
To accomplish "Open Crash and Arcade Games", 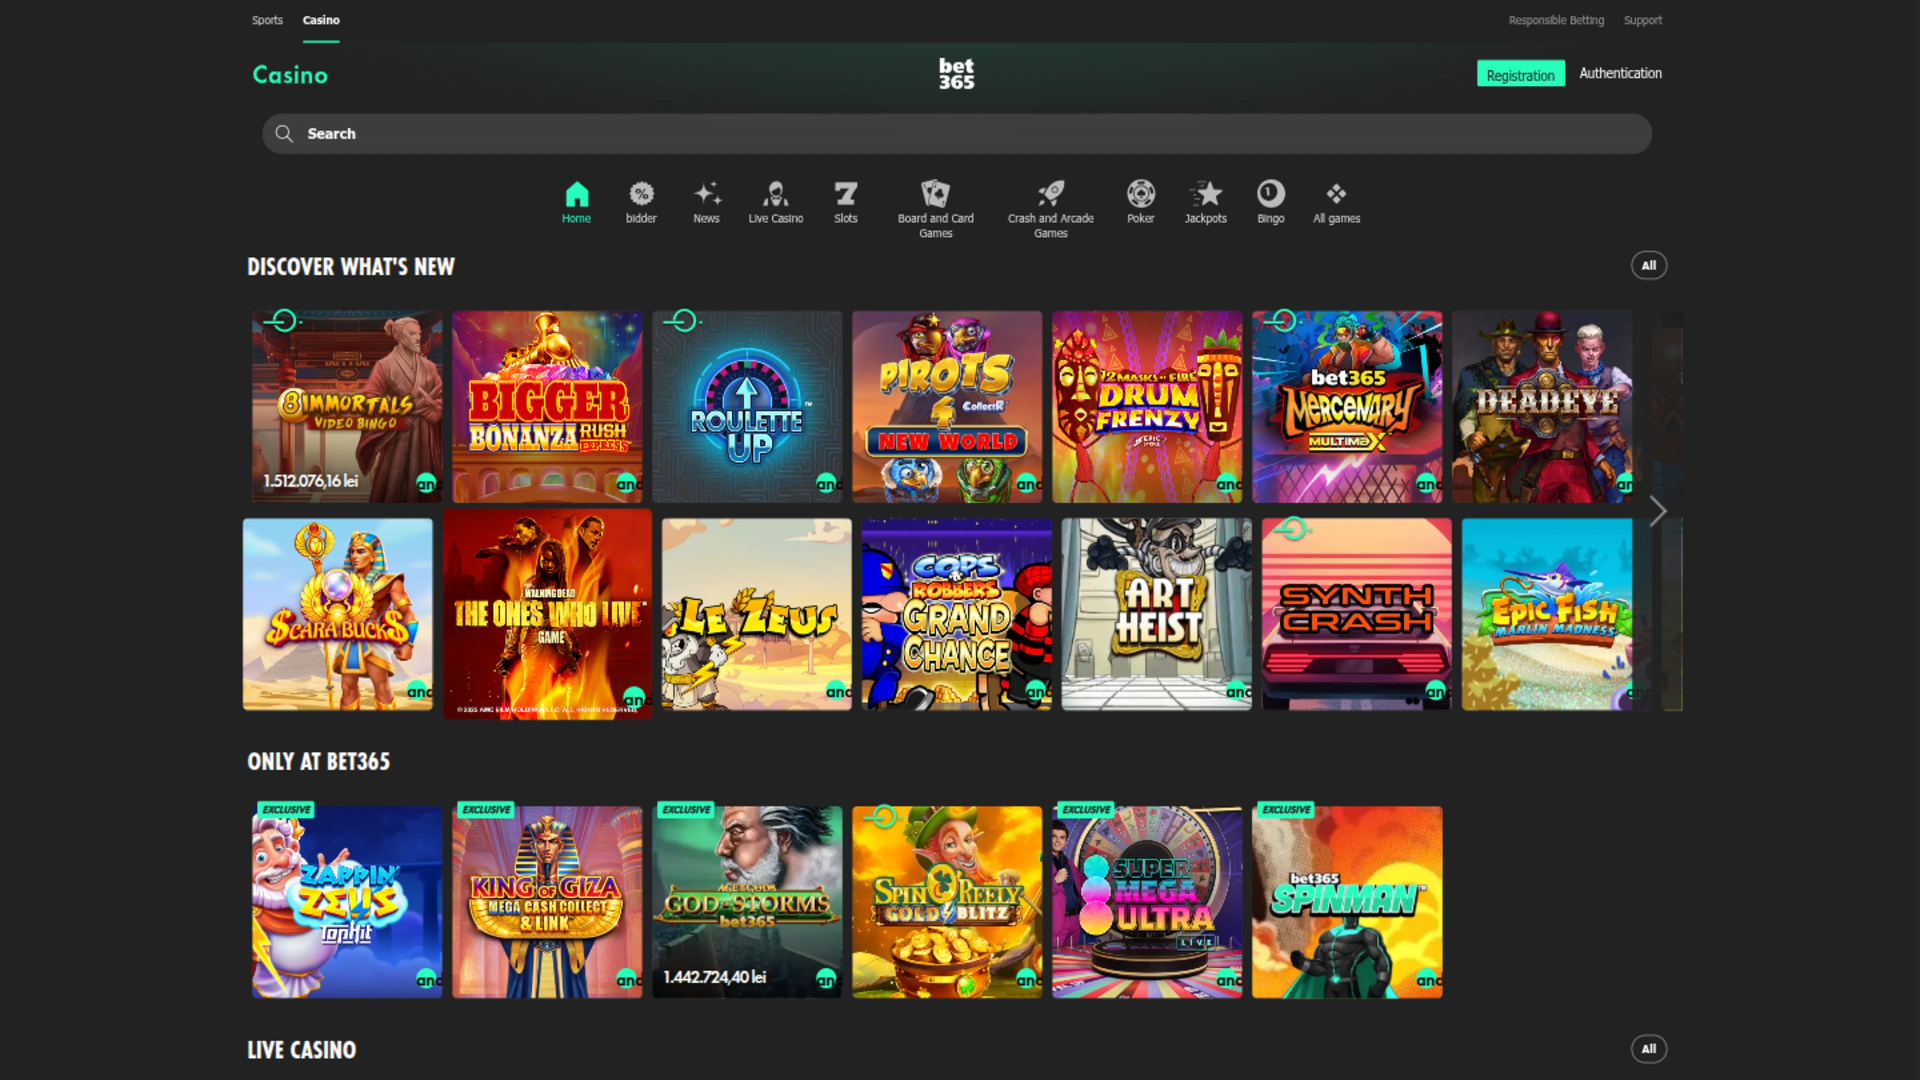I will pyautogui.click(x=1050, y=202).
